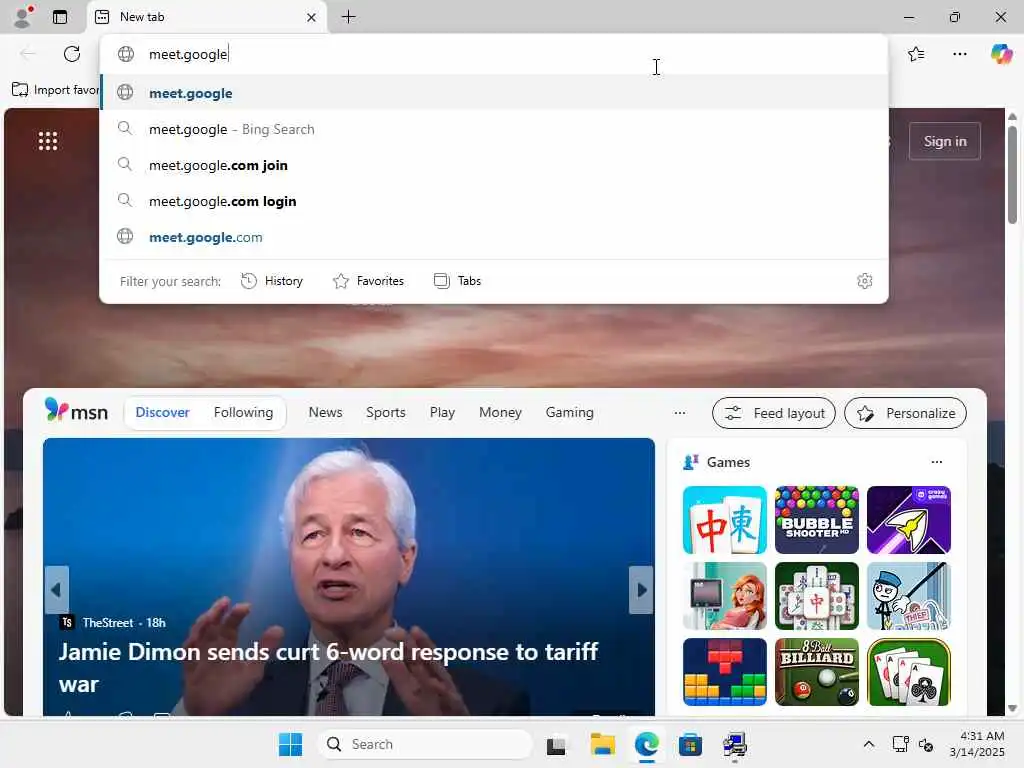This screenshot has height=768, width=1024.
Task: Click the scrollbar down arrow
Action: tap(1012, 708)
